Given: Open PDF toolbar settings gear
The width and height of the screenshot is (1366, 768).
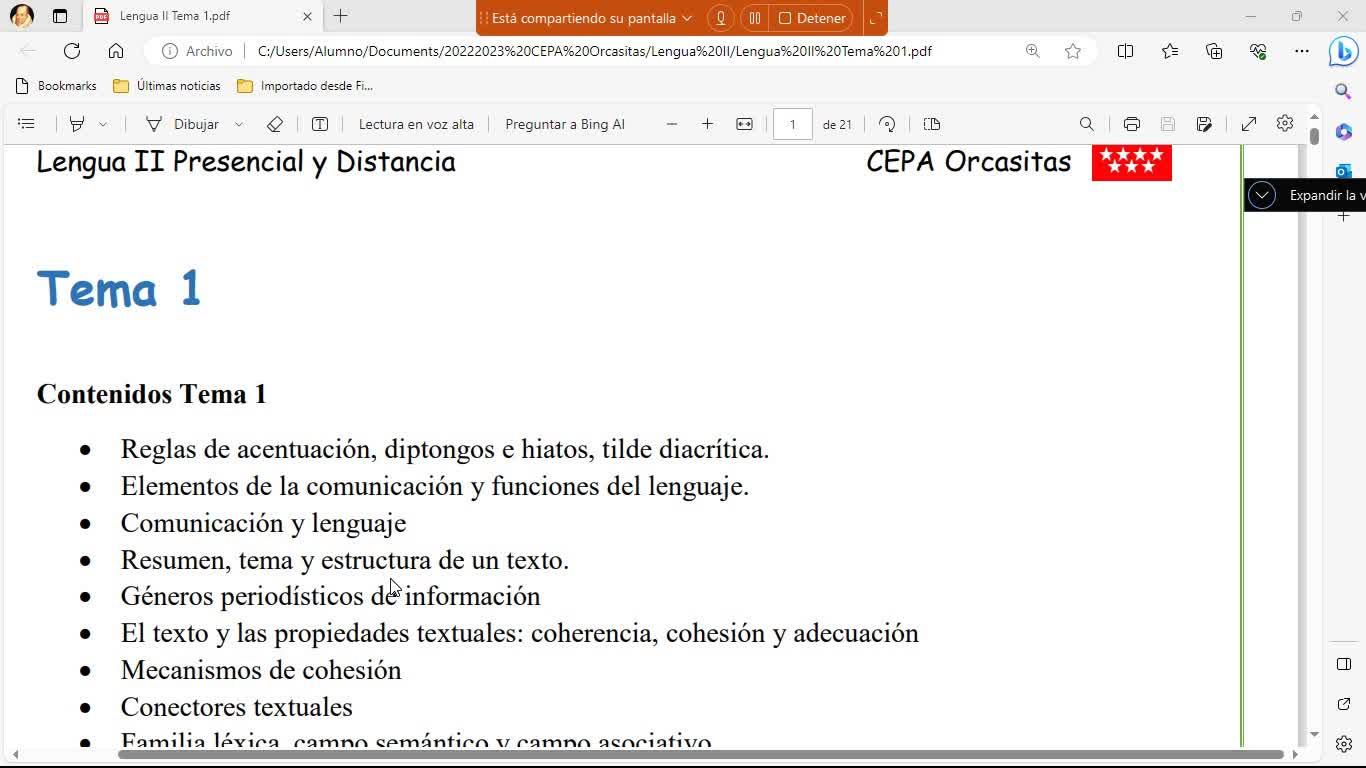Looking at the screenshot, I should coord(1285,123).
